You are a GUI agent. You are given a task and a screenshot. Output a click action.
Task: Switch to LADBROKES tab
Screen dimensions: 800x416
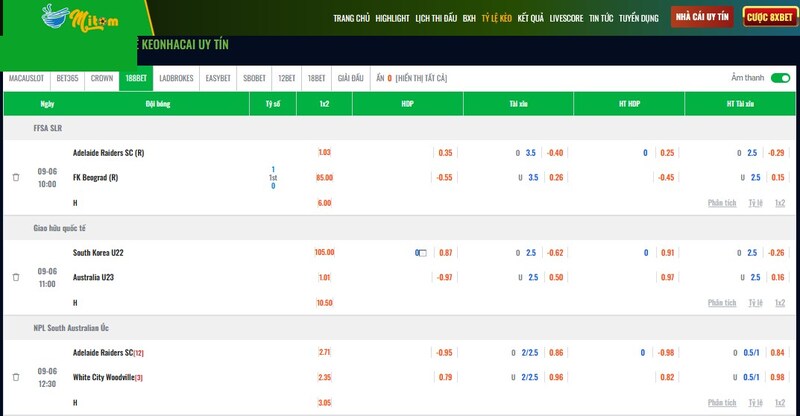coord(177,78)
